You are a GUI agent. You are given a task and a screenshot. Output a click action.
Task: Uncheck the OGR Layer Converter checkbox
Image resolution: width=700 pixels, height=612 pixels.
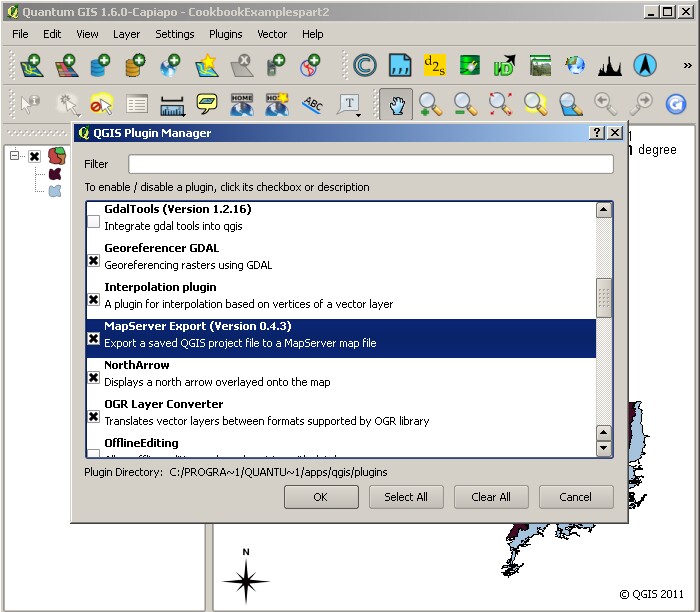(93, 416)
